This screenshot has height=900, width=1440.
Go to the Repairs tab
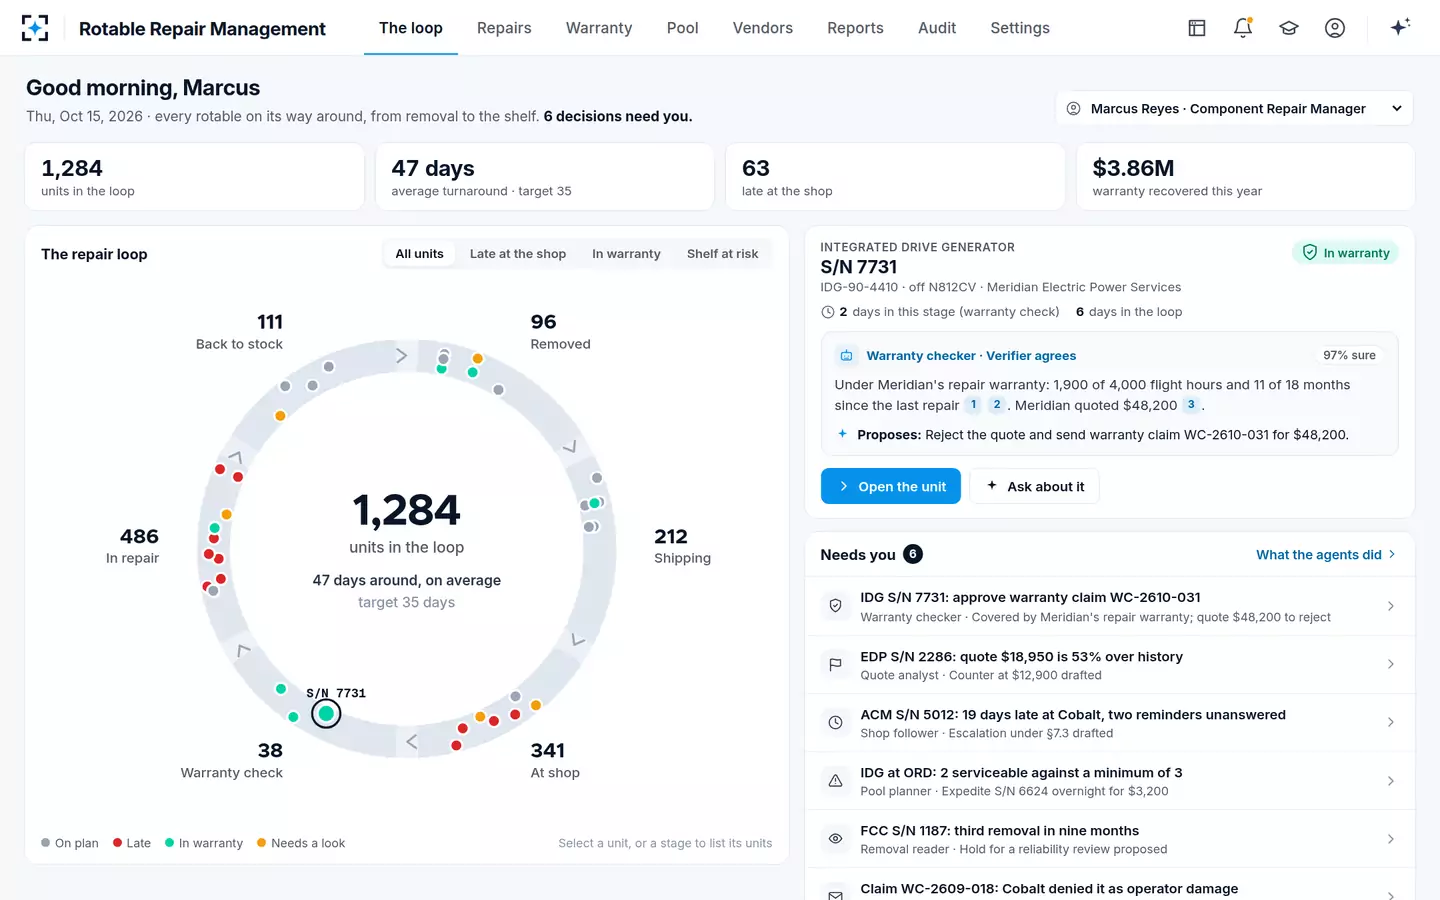pyautogui.click(x=504, y=28)
